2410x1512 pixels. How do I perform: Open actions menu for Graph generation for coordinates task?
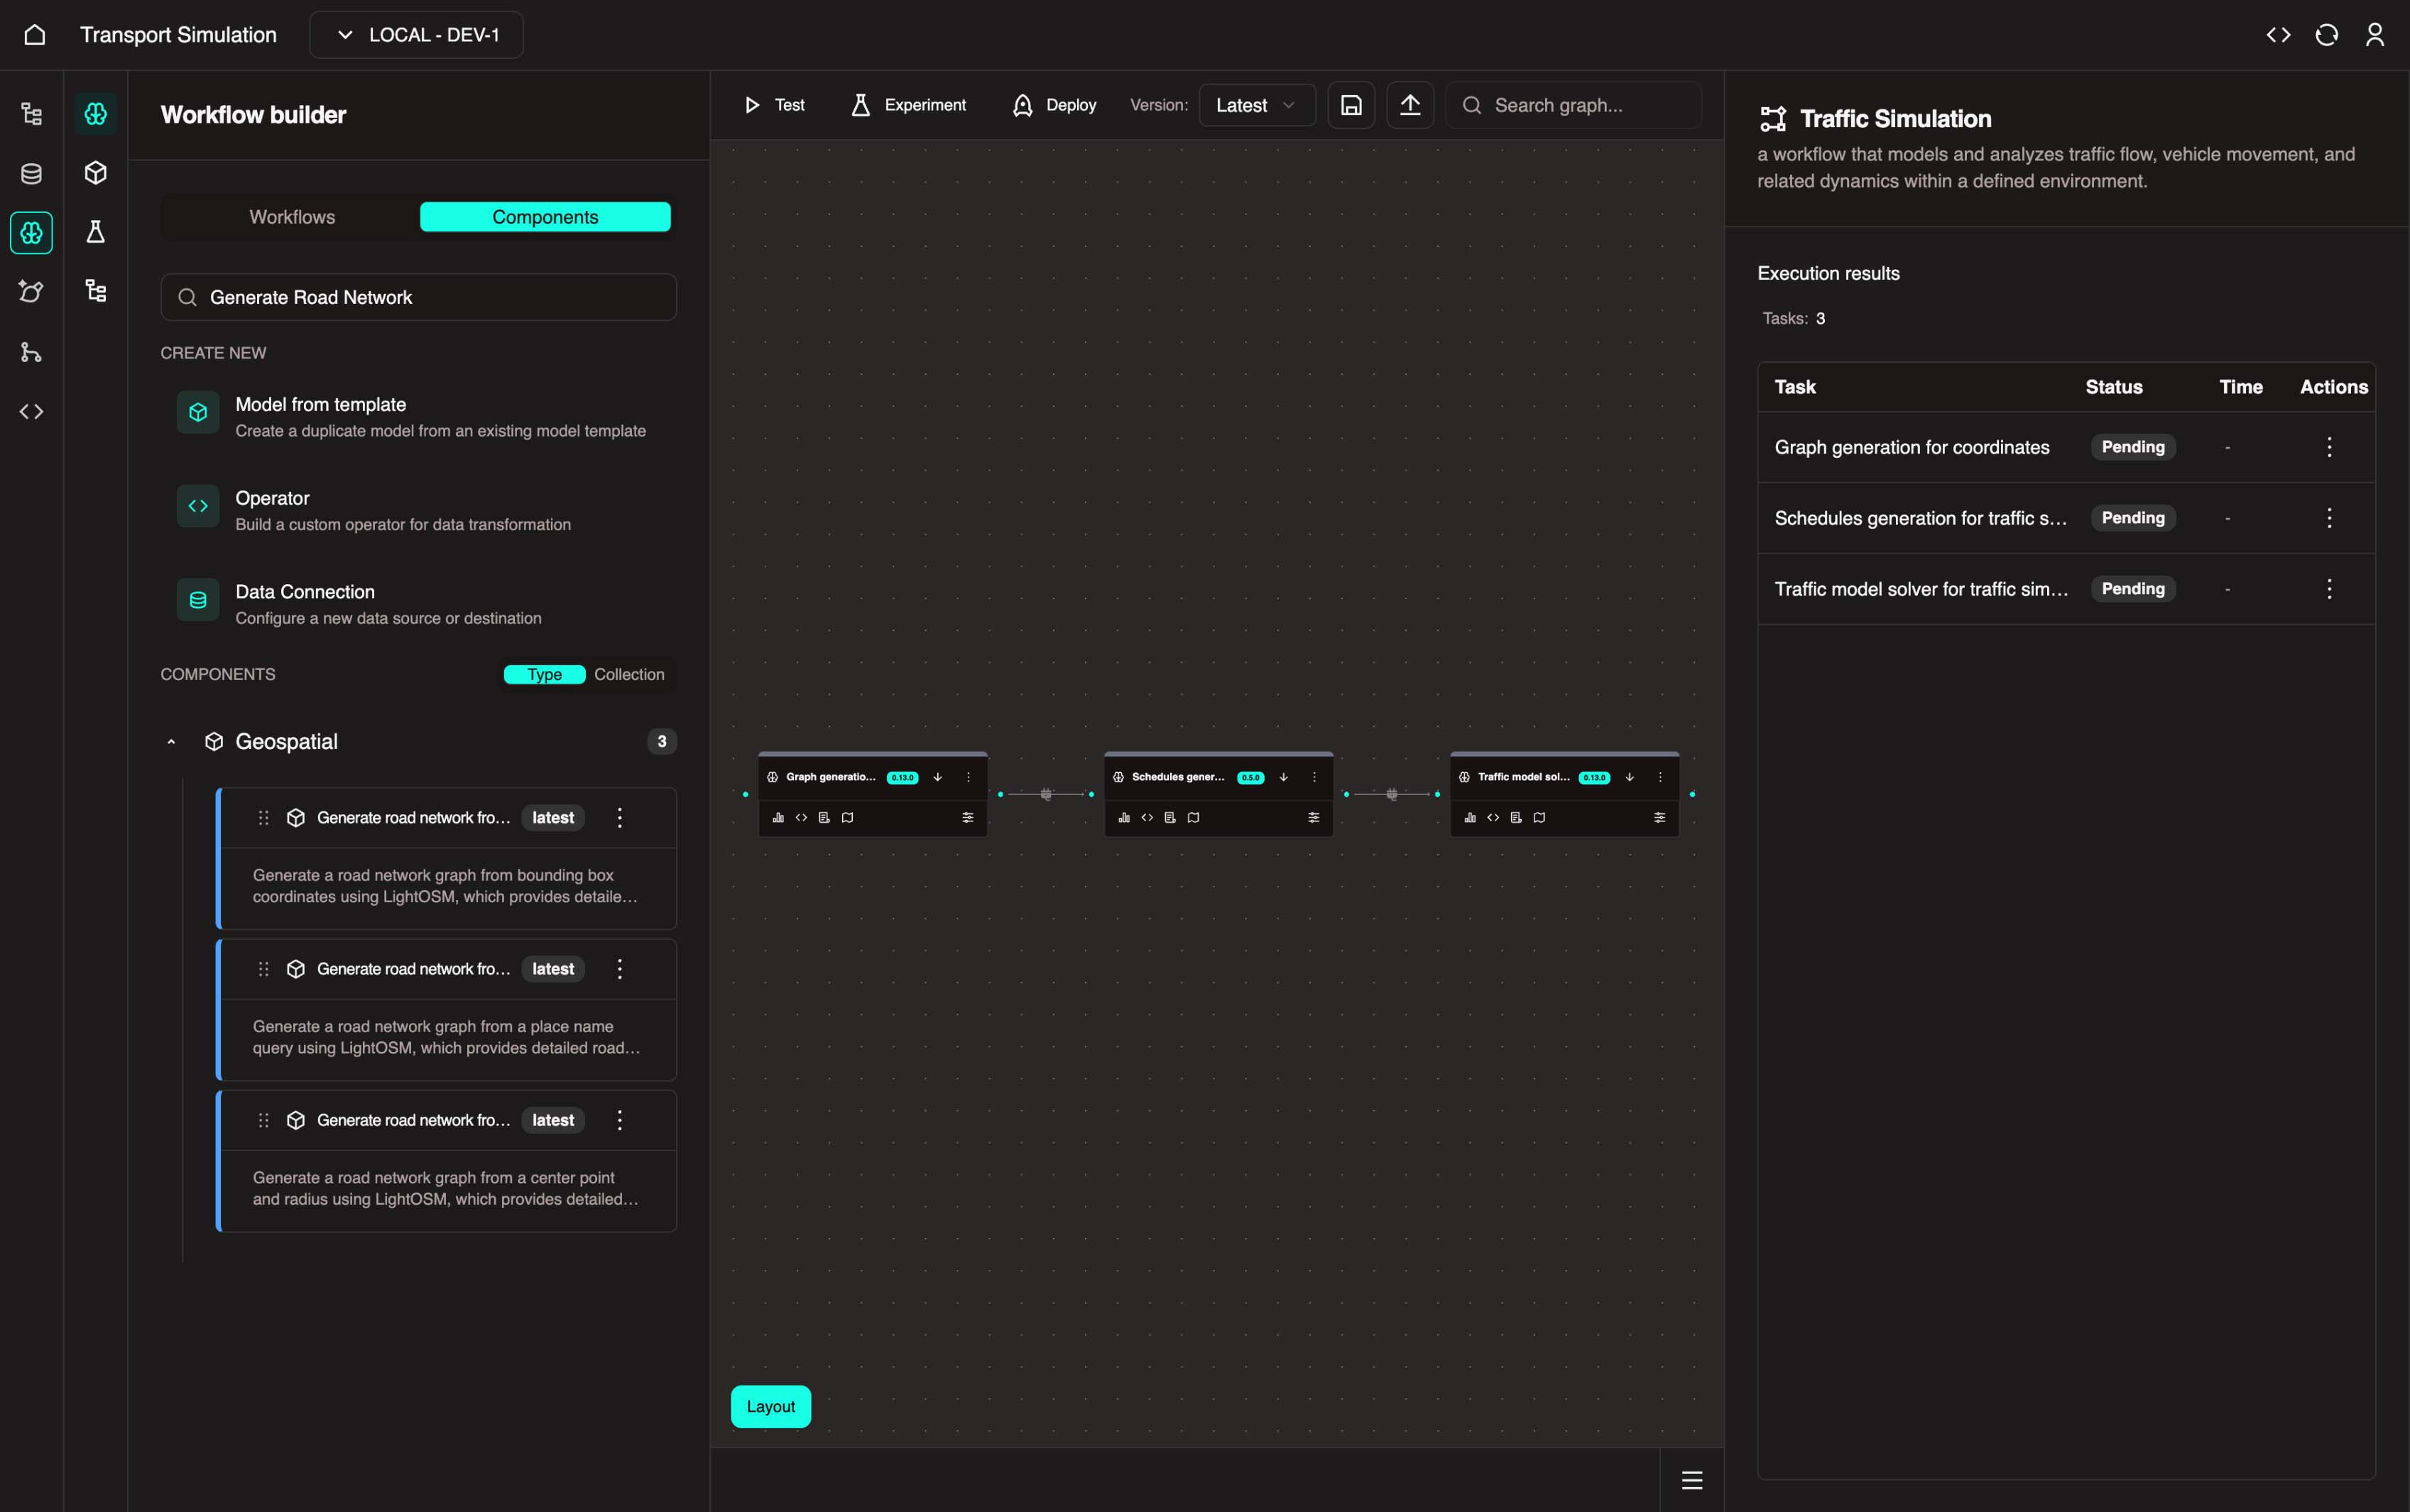[x=2329, y=447]
